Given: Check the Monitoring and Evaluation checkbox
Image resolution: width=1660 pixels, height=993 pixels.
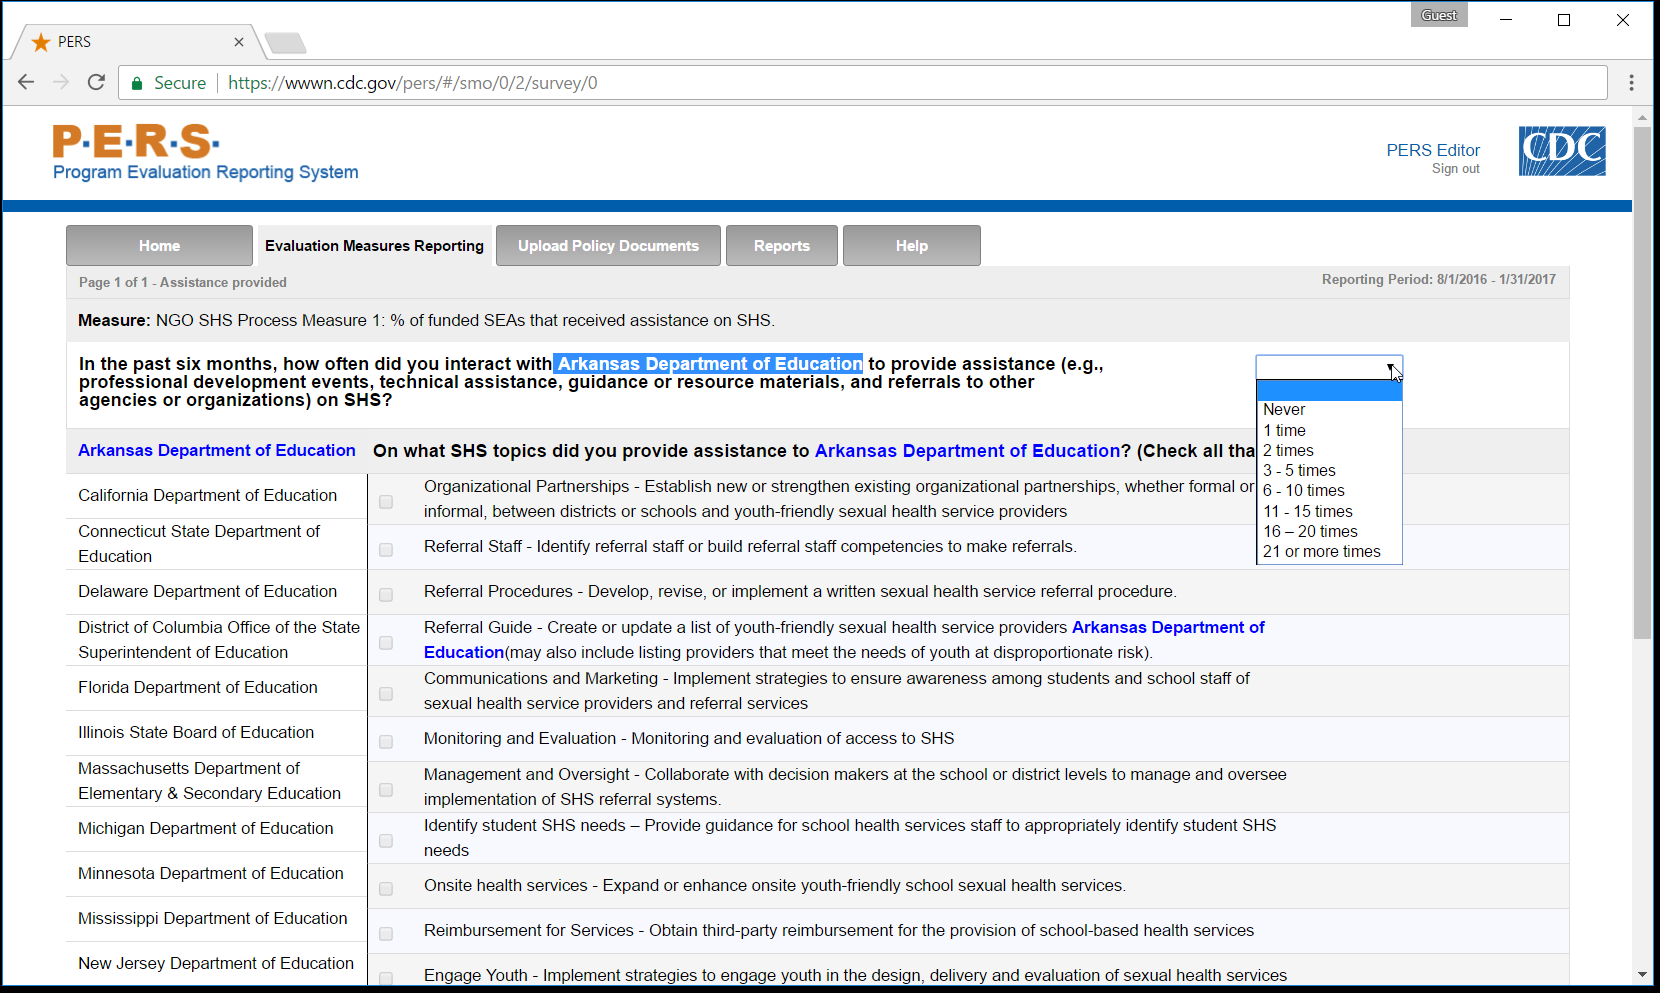Looking at the screenshot, I should (386, 742).
